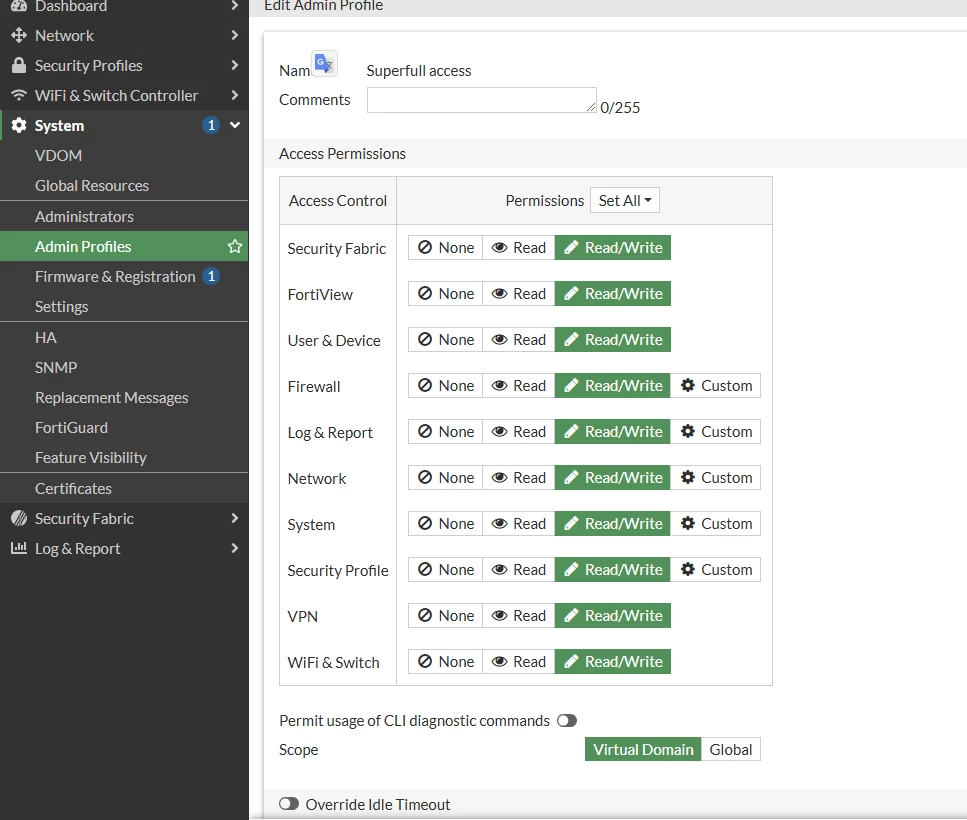Set Security Fabric permission to Read
Viewport: 967px width, 820px height.
coord(519,247)
